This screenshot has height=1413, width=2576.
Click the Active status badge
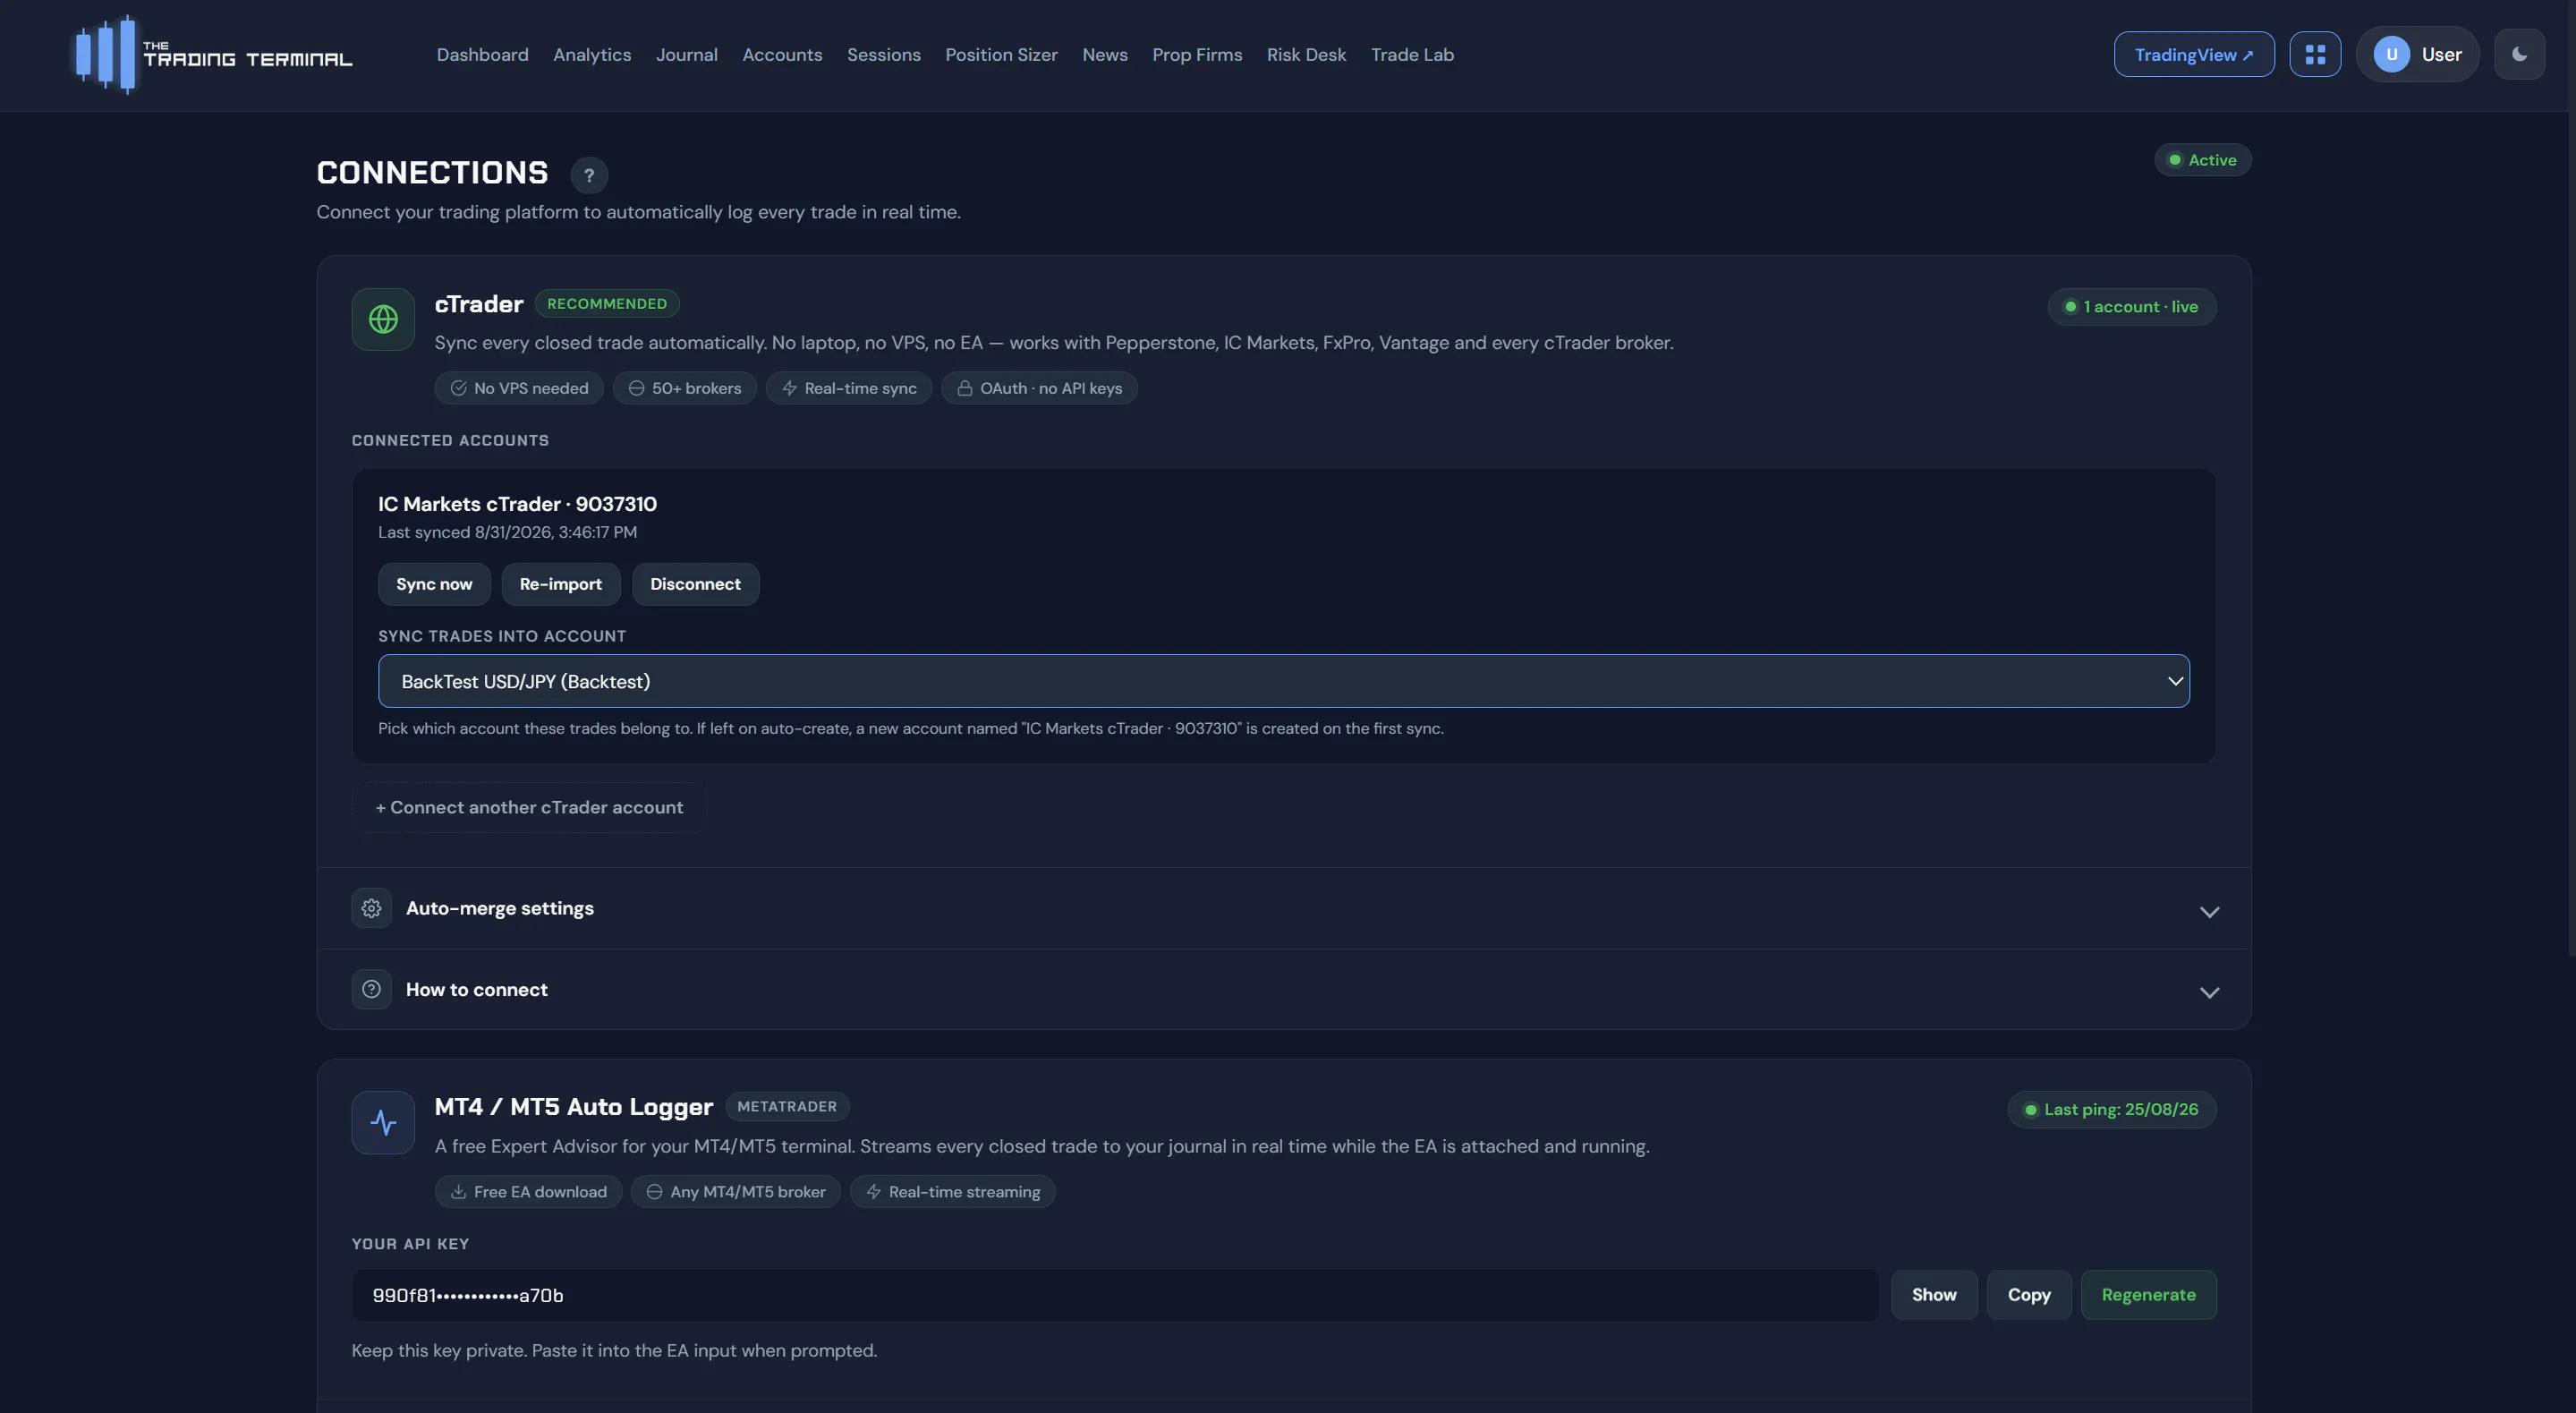tap(2202, 160)
